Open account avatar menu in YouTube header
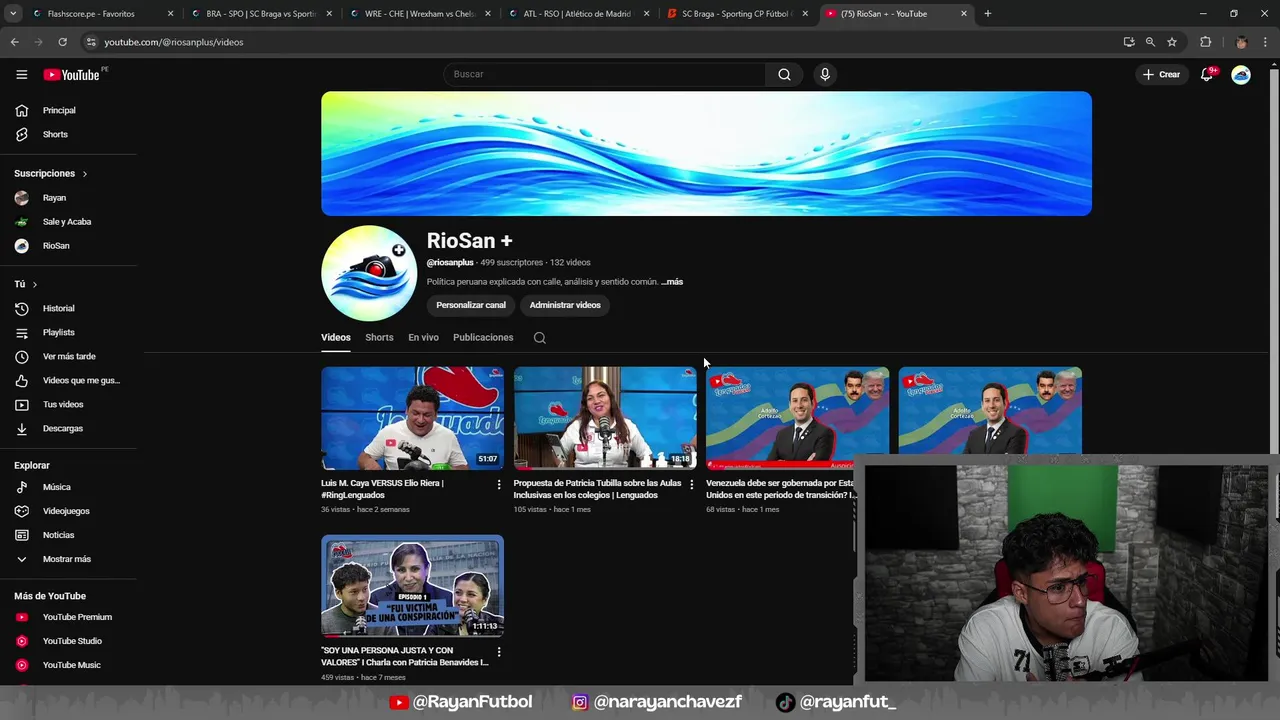Screen dimensions: 1280x720 pos(1241,75)
